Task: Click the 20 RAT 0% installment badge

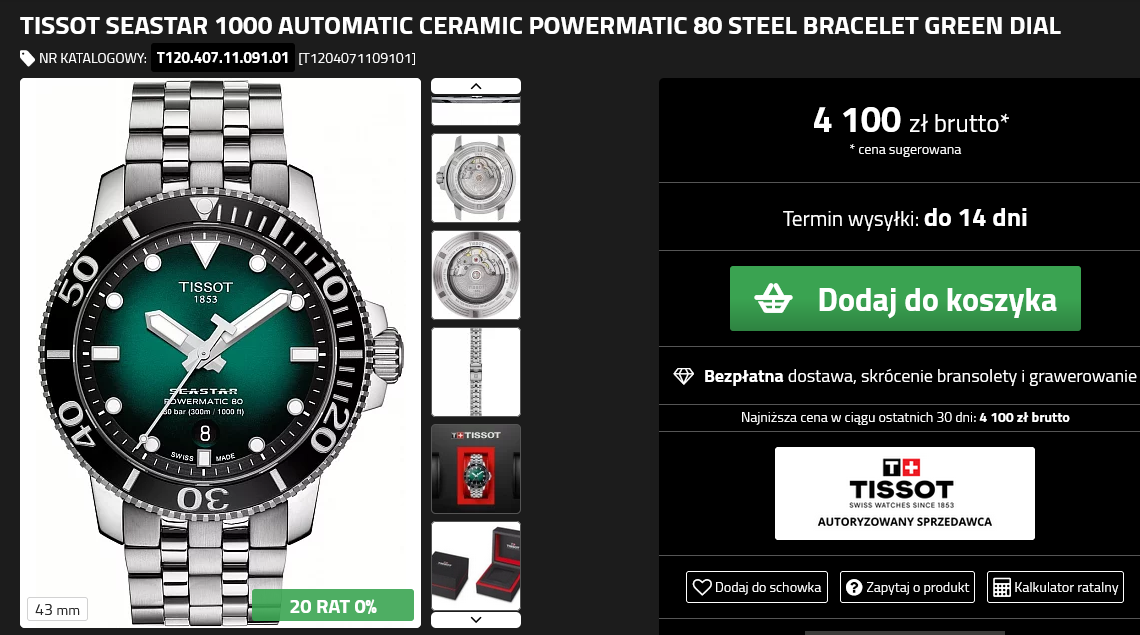Action: click(x=333, y=605)
